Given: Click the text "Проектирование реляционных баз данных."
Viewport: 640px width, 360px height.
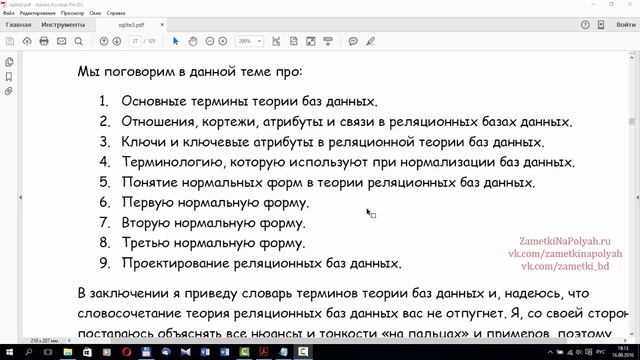Looking at the screenshot, I should (x=262, y=263).
